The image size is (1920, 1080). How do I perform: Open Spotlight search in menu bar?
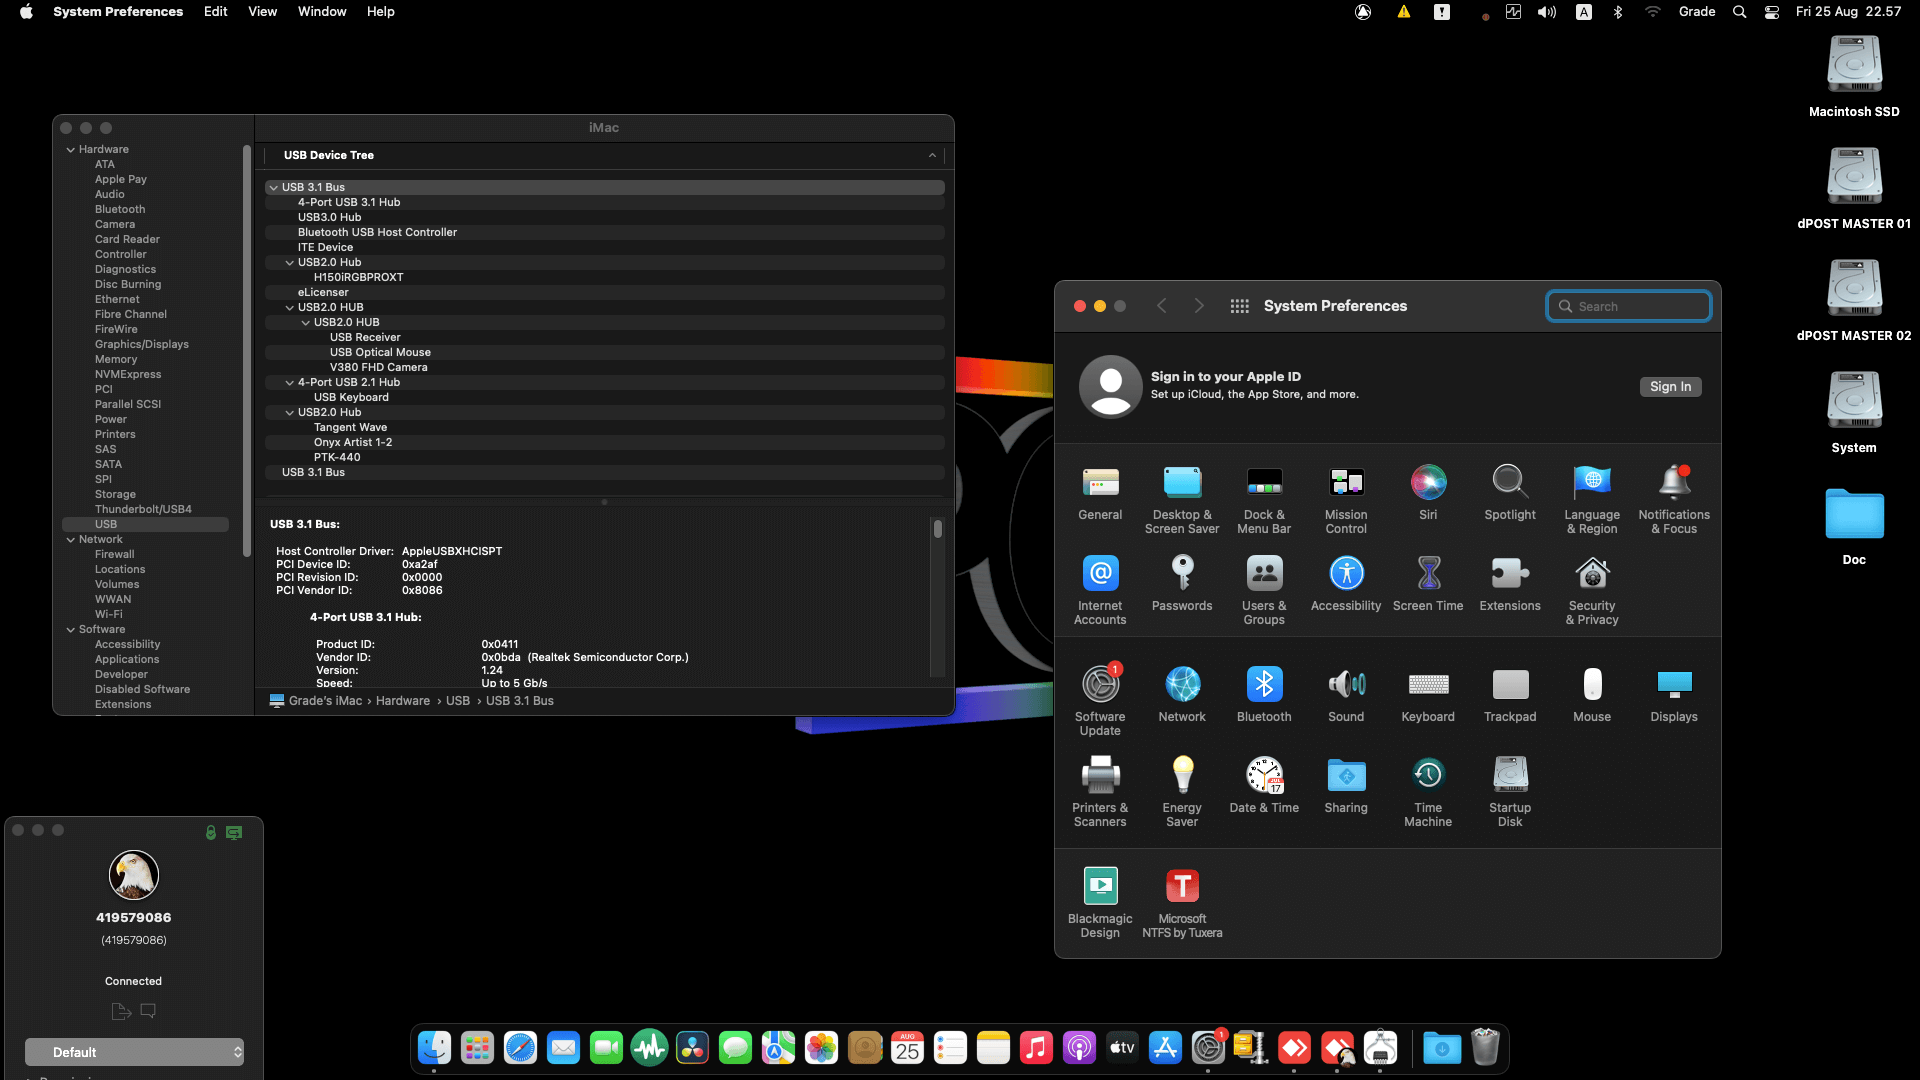[x=1740, y=12]
